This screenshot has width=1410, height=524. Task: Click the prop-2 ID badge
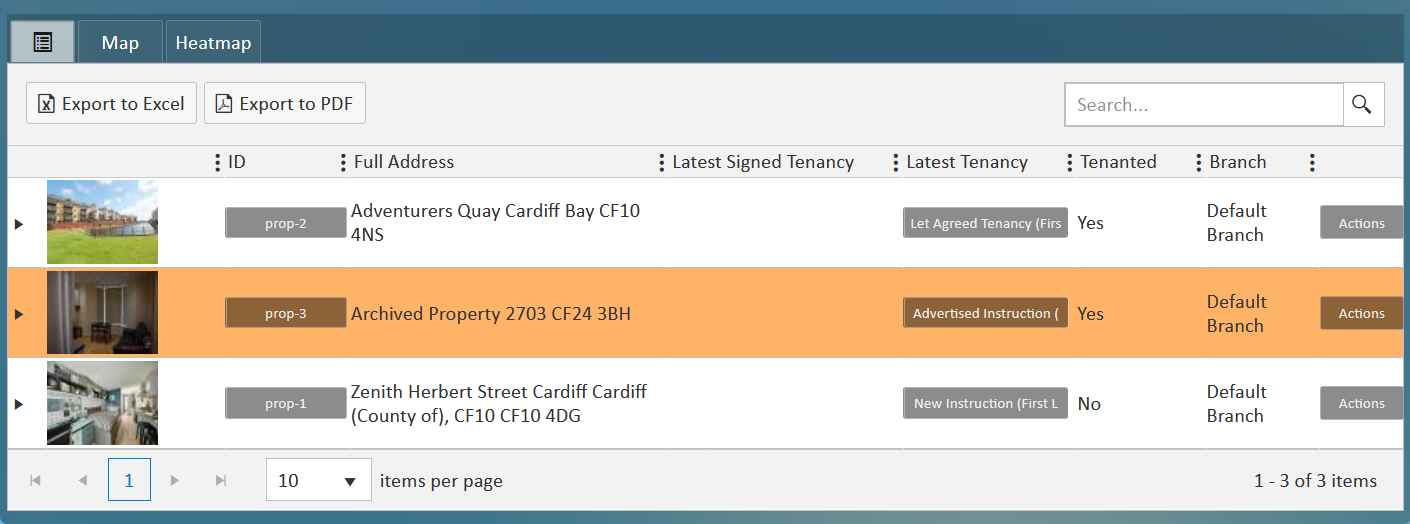point(285,224)
